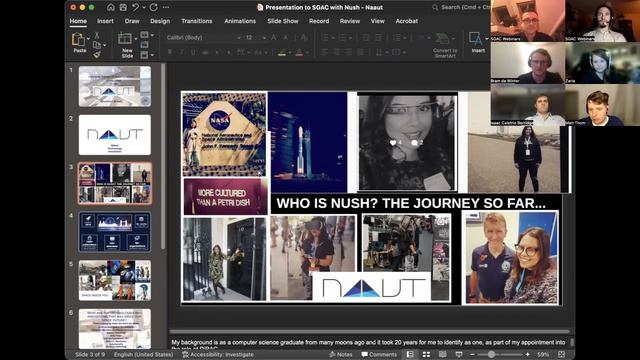640x360 pixels.
Task: Click the Reset slide icon
Action: pyautogui.click(x=144, y=45)
